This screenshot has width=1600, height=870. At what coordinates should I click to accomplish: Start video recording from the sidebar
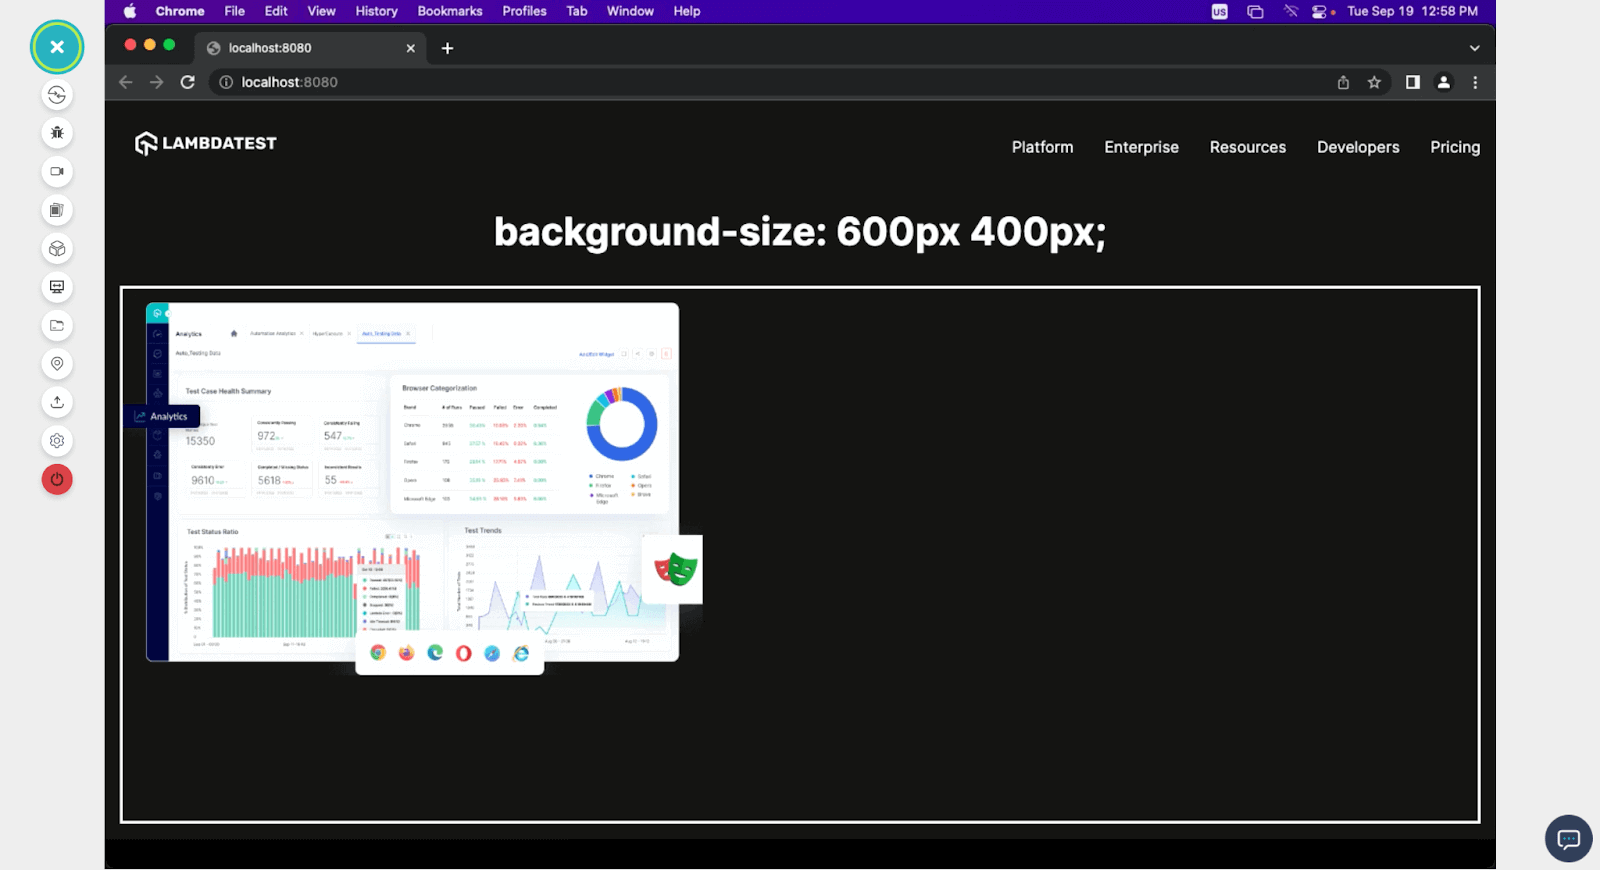[x=57, y=171]
